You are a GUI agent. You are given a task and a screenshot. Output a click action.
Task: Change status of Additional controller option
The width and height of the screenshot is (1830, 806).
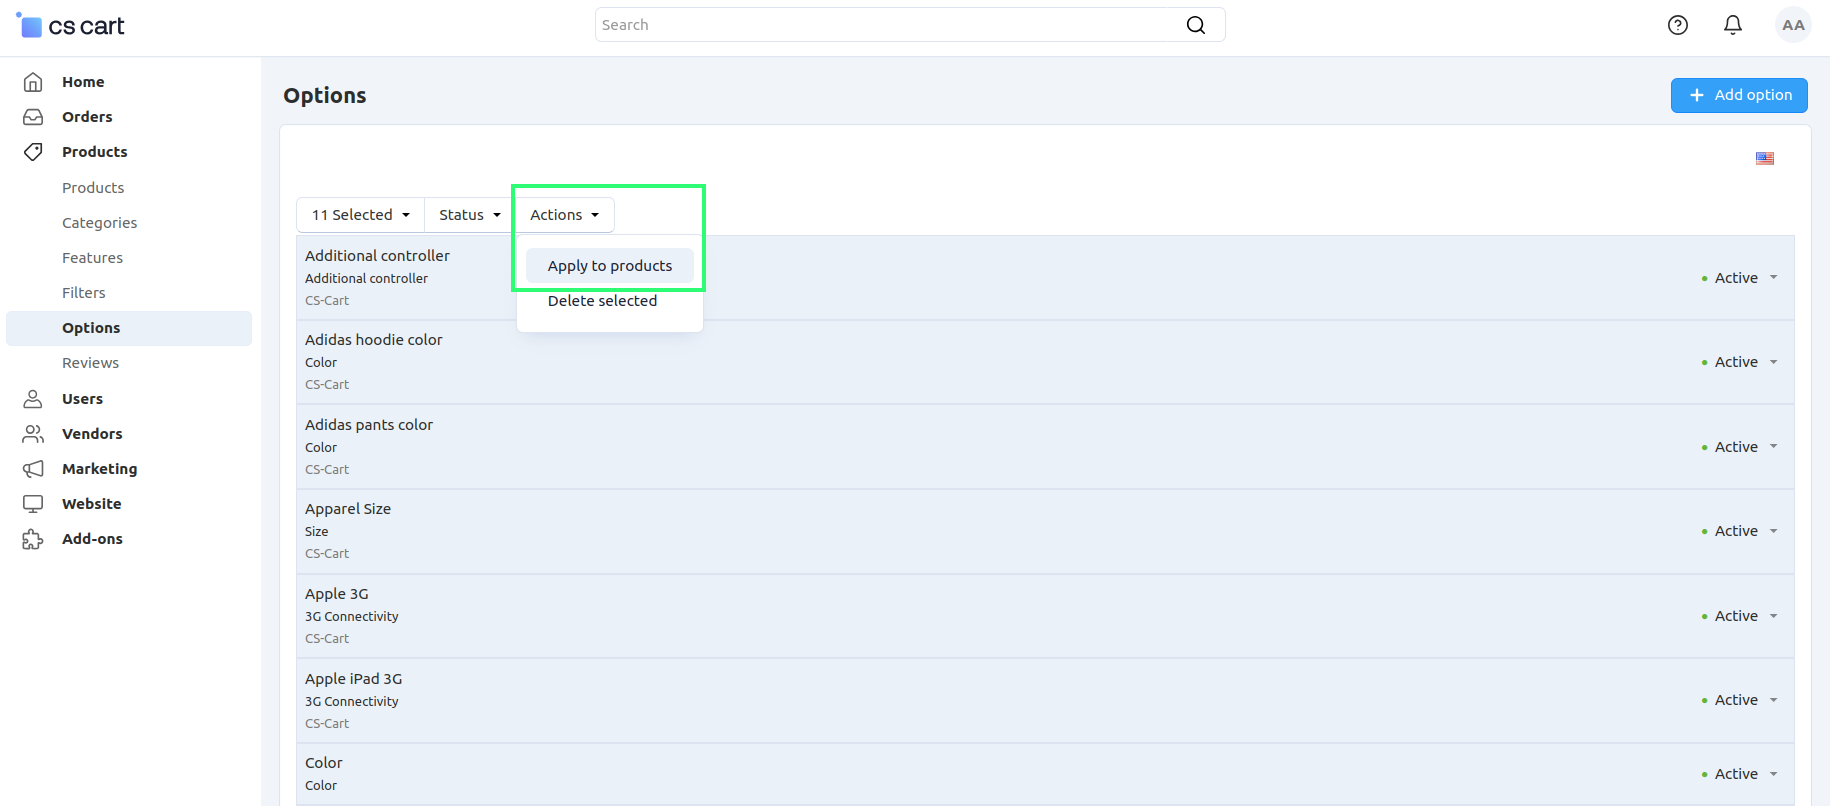[1739, 278]
